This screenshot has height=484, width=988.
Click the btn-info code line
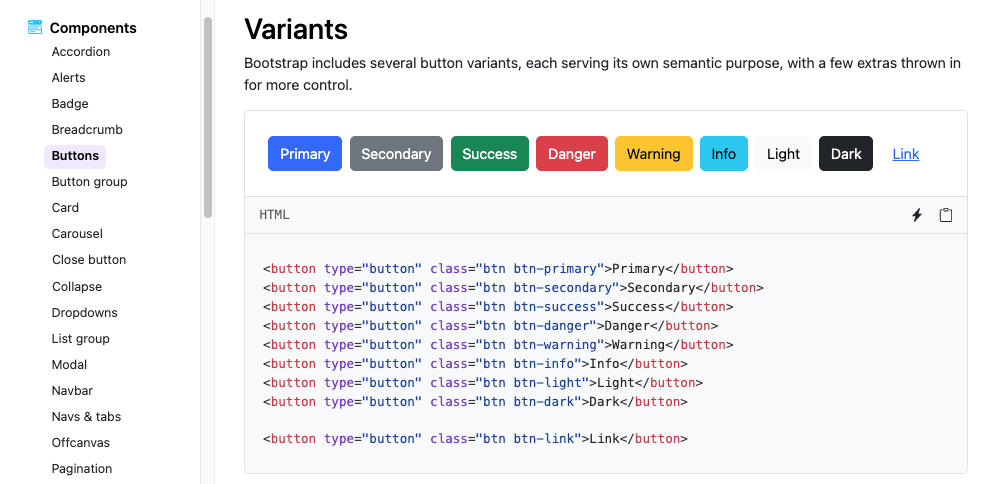[x=475, y=364]
